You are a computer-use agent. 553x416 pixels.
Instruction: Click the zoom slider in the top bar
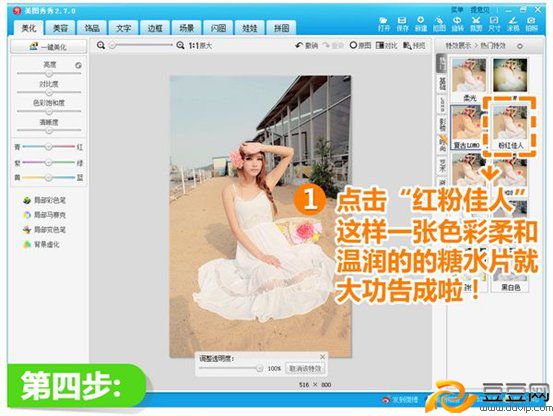pyautogui.click(x=141, y=45)
